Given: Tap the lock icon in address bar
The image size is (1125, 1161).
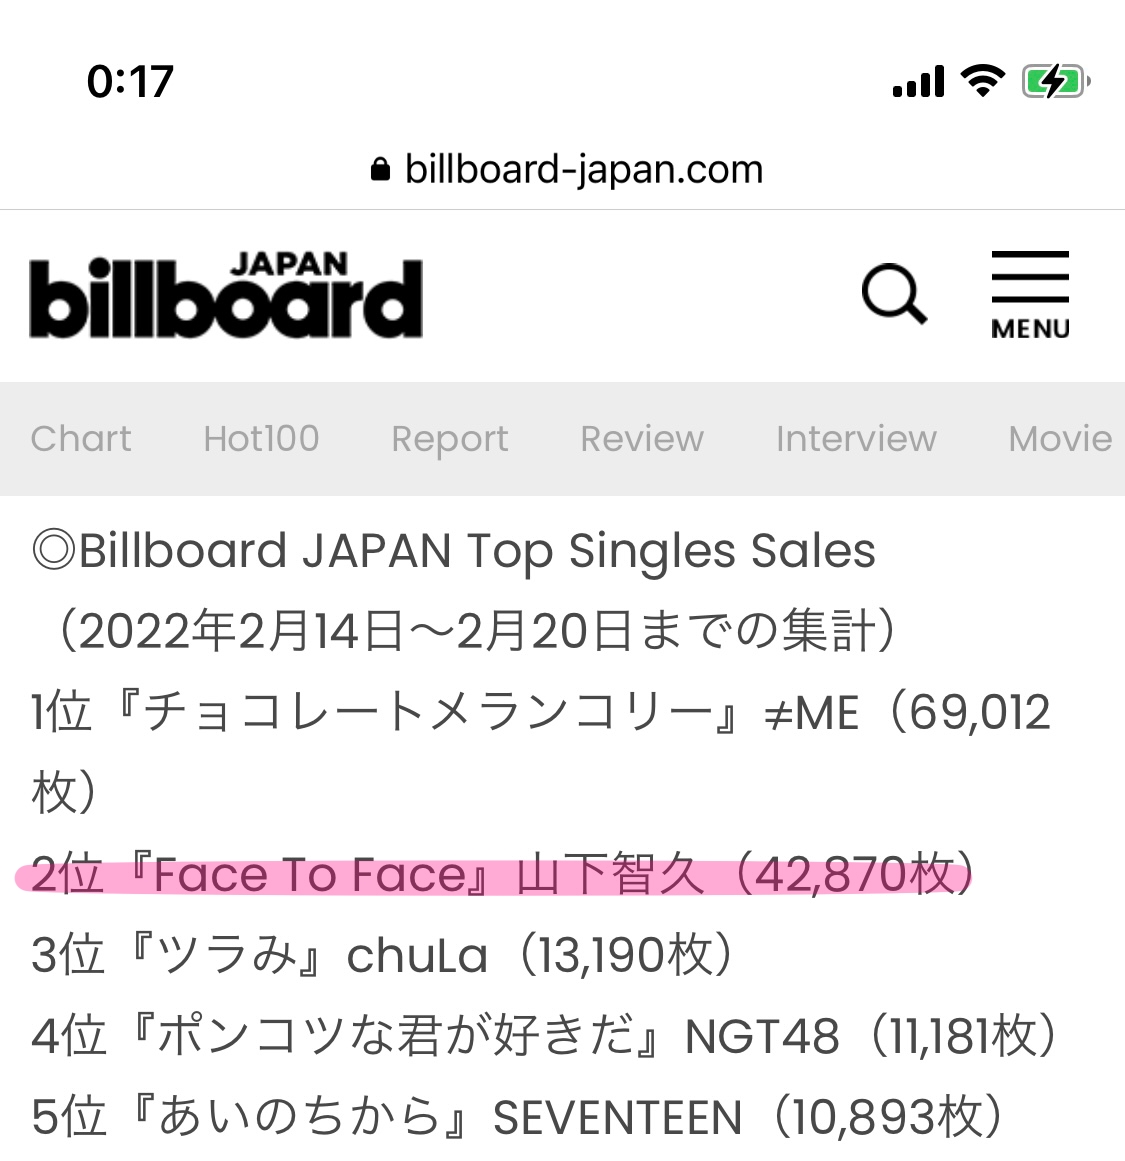Looking at the screenshot, I should (380, 170).
